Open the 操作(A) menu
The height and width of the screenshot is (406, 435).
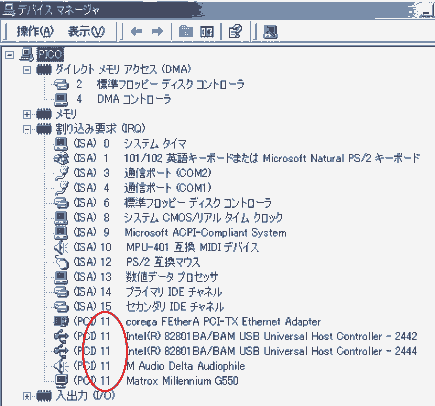(35, 32)
